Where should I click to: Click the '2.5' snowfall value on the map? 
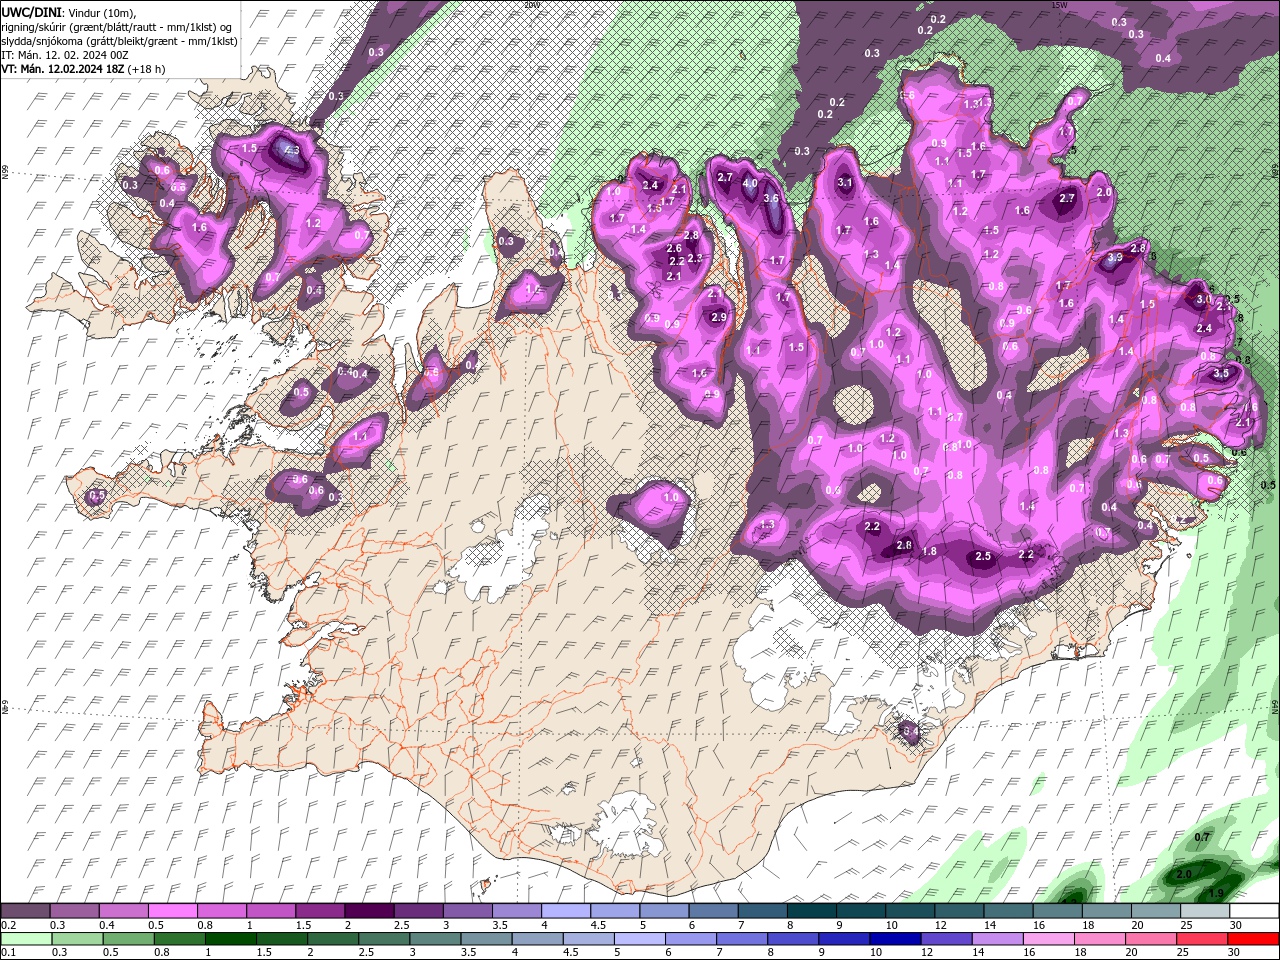(983, 556)
